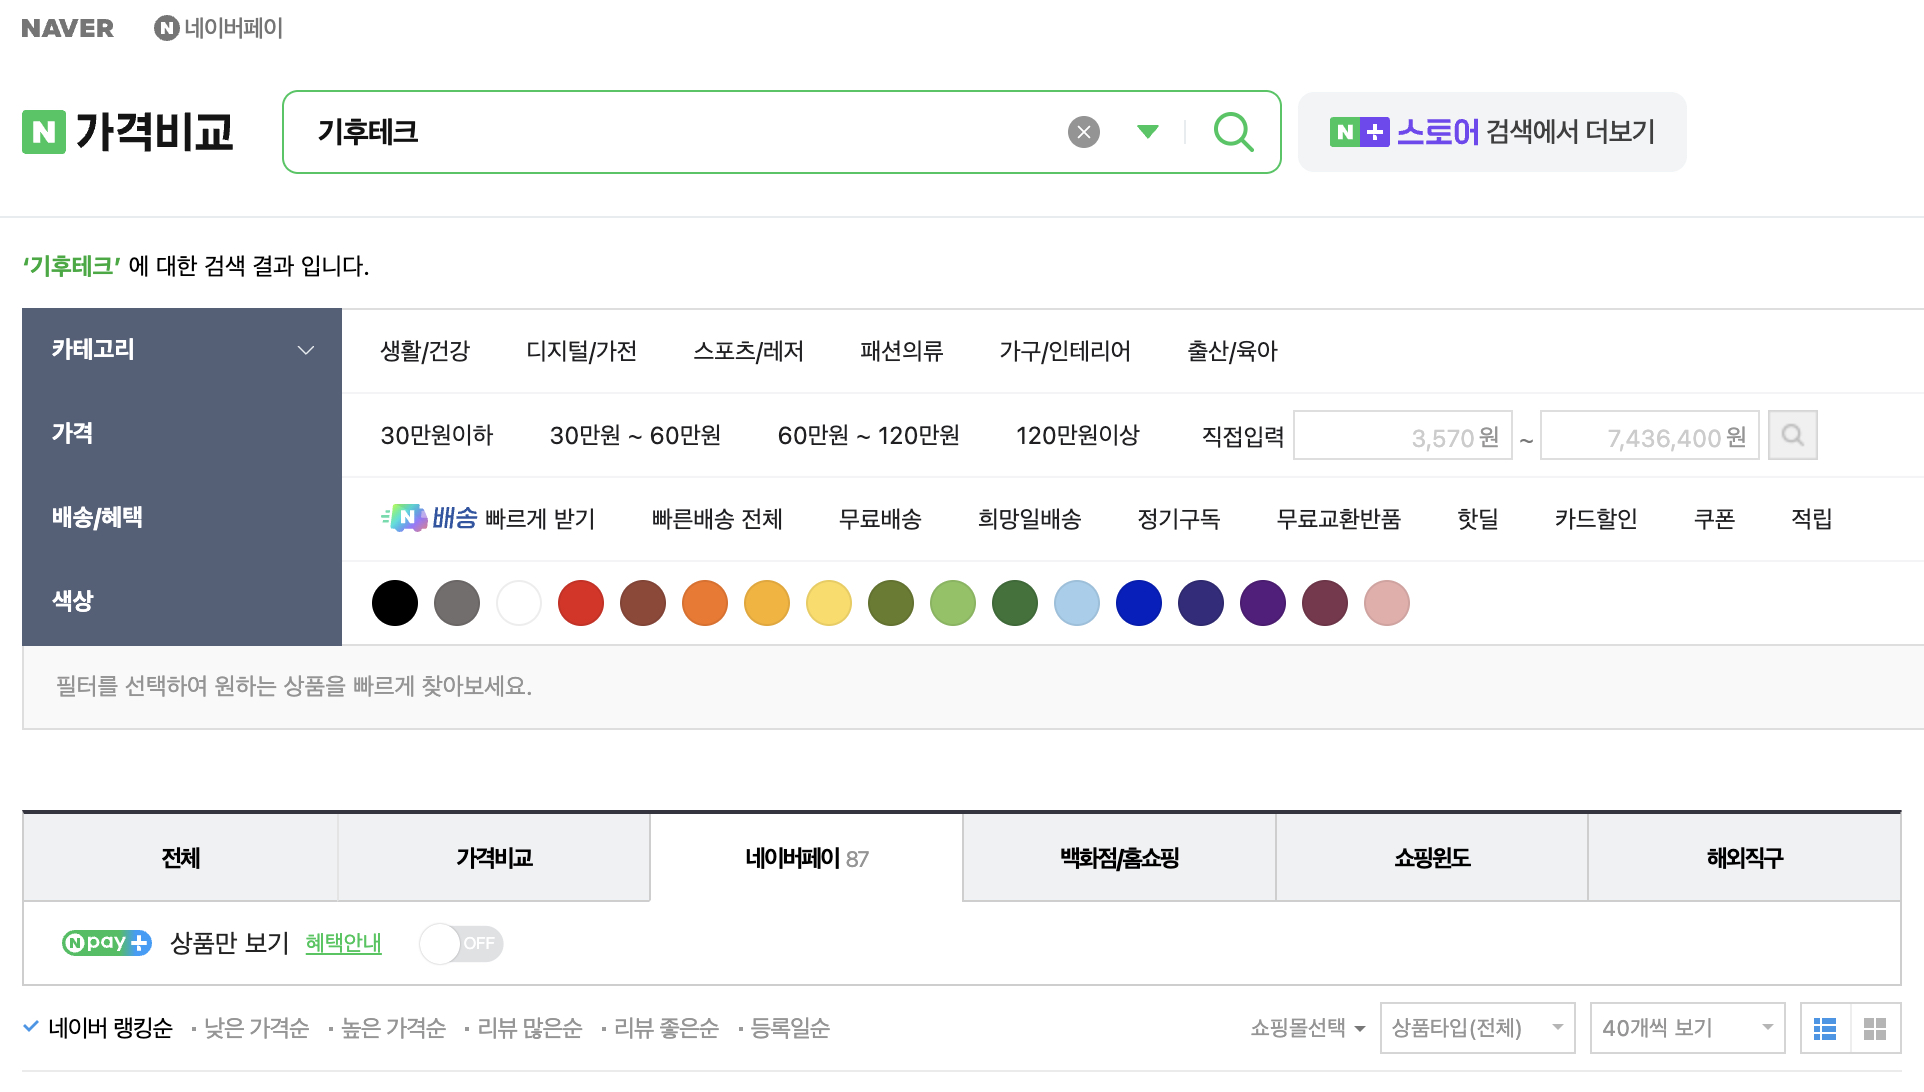Open the 네이버페이 logo link
The width and height of the screenshot is (1924, 1092).
click(219, 28)
